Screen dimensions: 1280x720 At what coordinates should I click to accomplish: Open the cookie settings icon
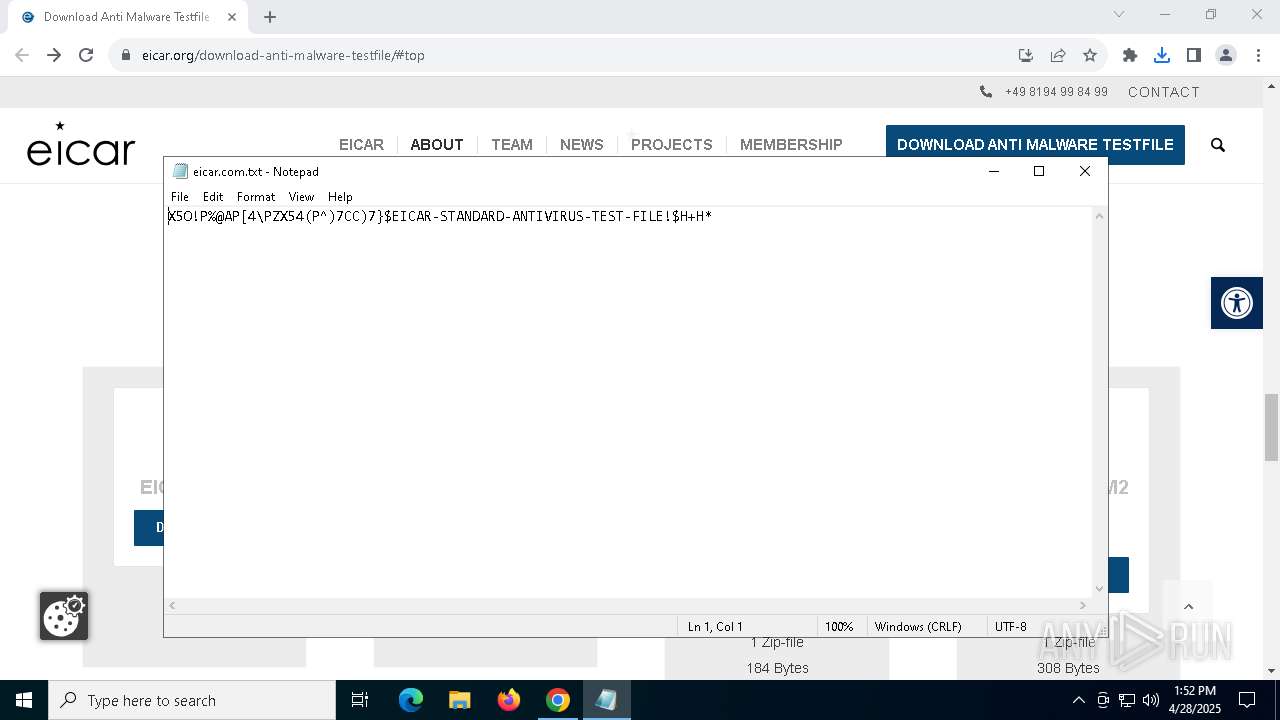tap(64, 616)
